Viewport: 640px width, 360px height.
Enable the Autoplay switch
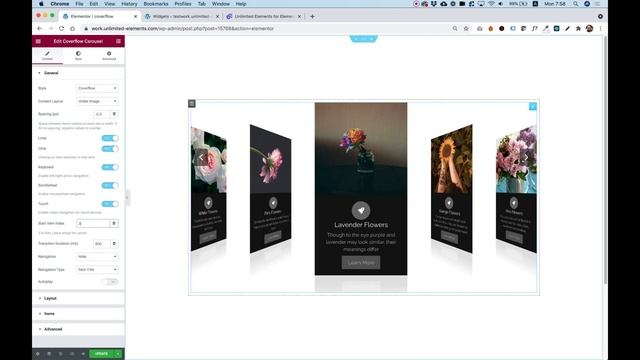tap(110, 282)
